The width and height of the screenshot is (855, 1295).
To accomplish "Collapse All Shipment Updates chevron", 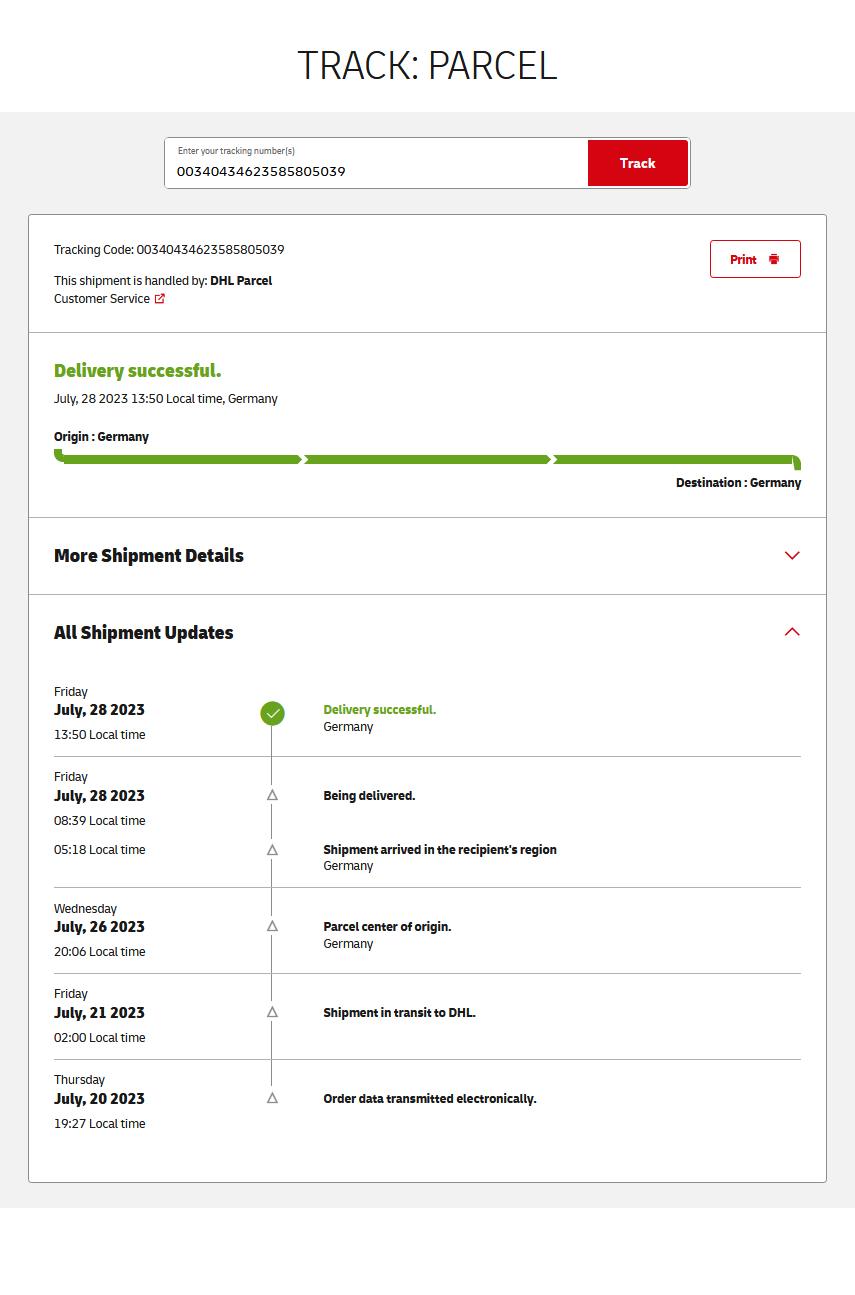I will click(792, 632).
